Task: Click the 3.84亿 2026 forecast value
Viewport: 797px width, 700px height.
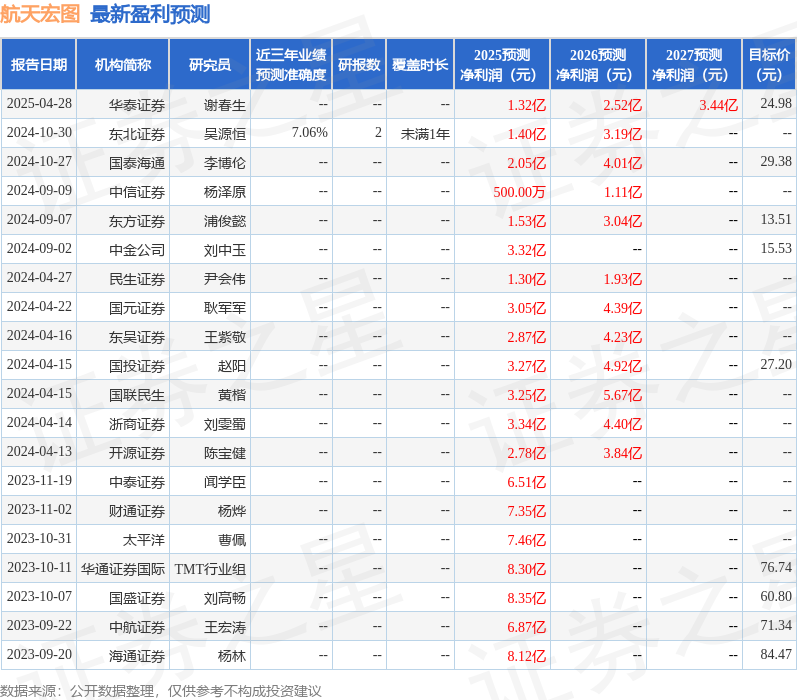Action: [623, 452]
